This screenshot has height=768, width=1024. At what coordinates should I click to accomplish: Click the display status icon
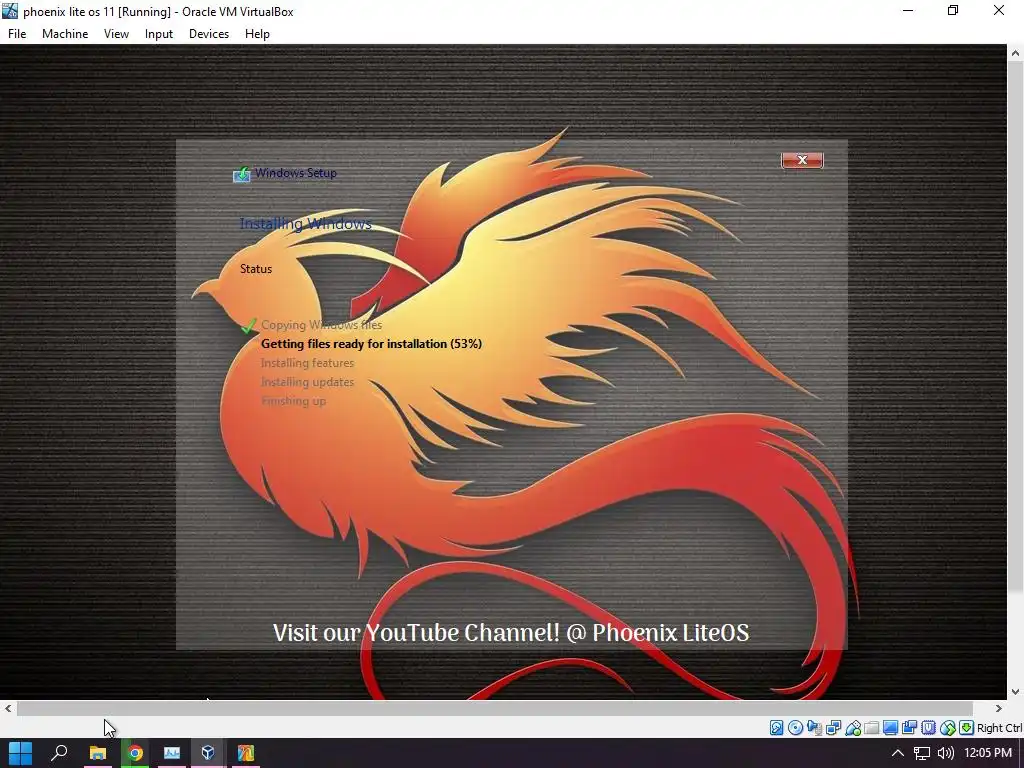coord(890,728)
